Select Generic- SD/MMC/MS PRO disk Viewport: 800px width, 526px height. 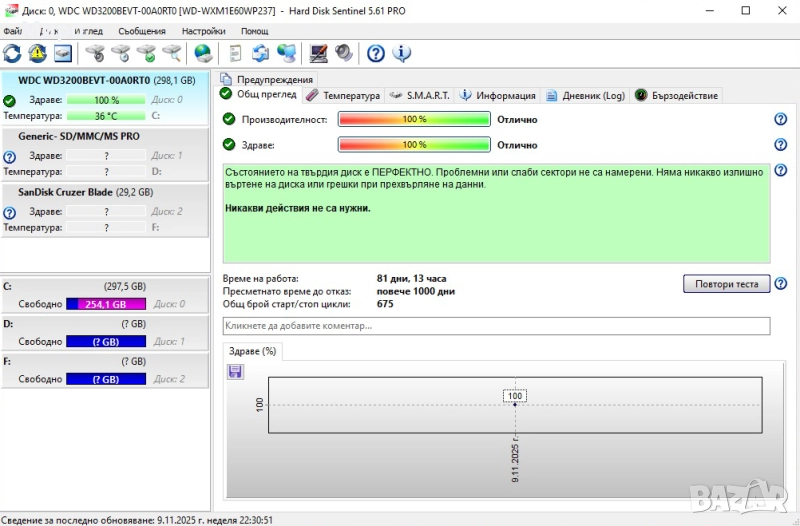[x=79, y=136]
